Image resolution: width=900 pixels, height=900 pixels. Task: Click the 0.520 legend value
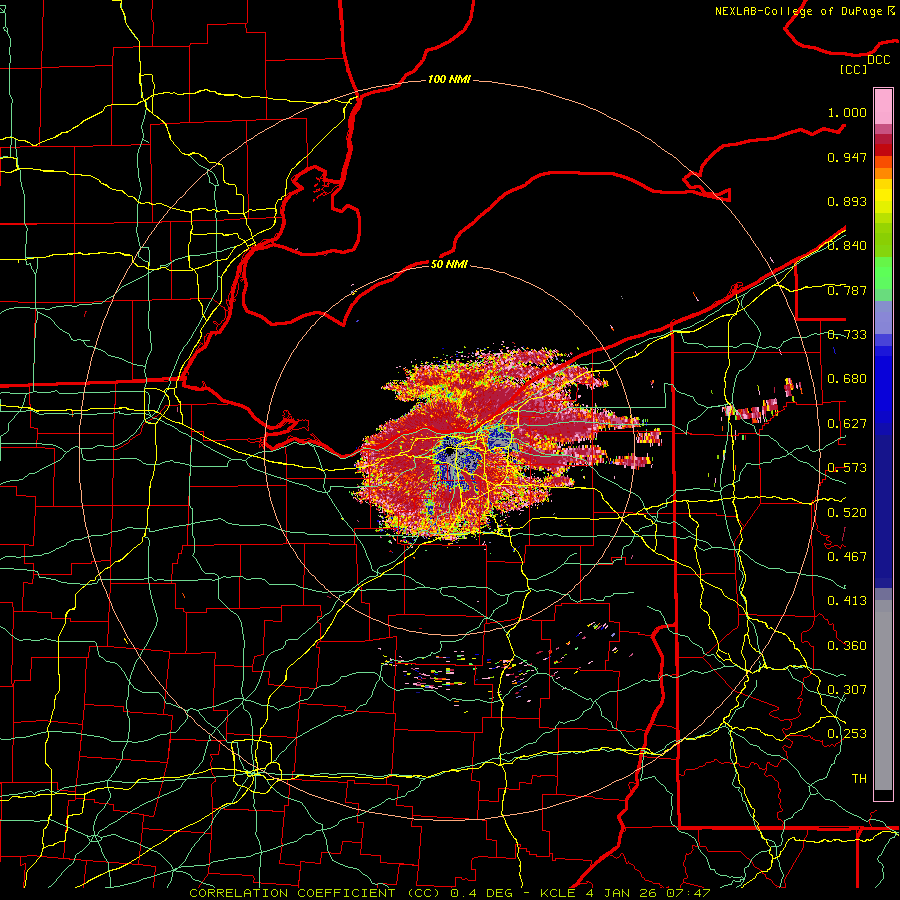[847, 513]
